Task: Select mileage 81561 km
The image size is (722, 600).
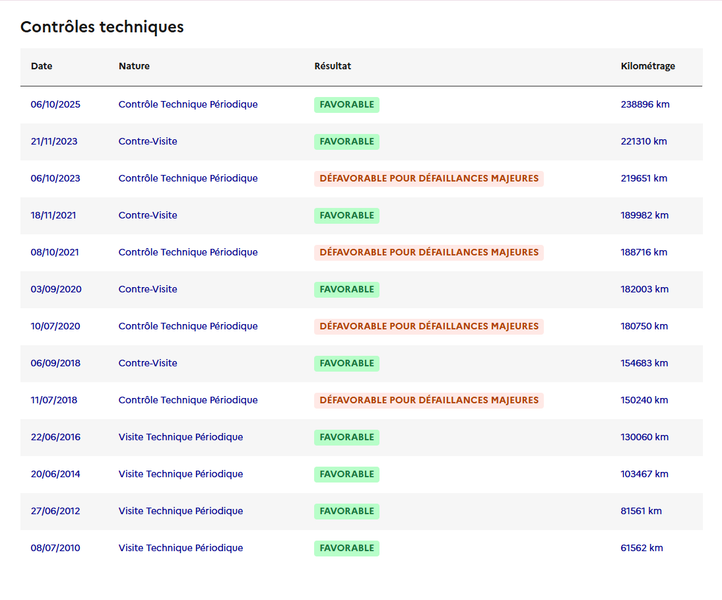Action: (x=641, y=511)
